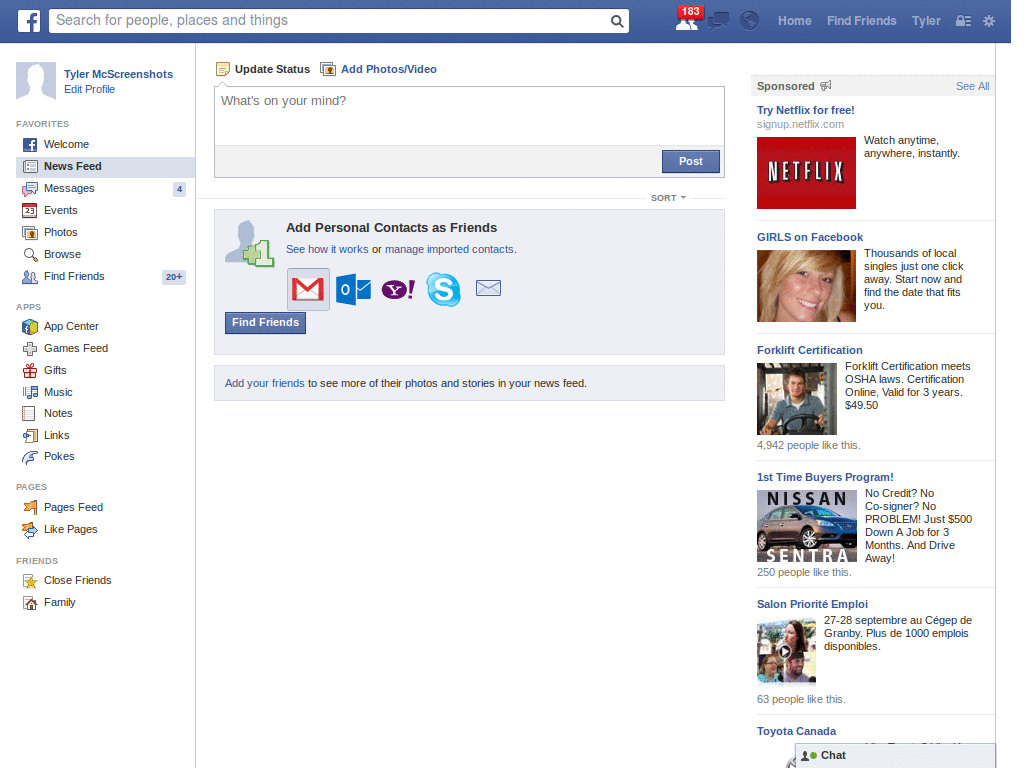Image resolution: width=1024 pixels, height=768 pixels.
Task: Click the Family house icon
Action: (30, 603)
